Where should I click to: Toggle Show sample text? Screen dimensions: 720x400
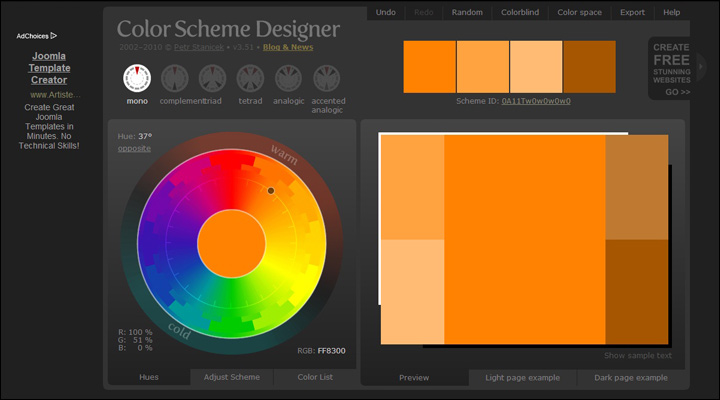(x=637, y=355)
